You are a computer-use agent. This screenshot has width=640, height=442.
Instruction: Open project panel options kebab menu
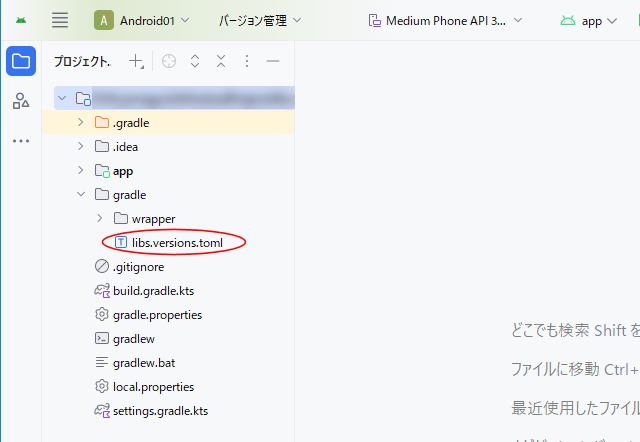[247, 62]
